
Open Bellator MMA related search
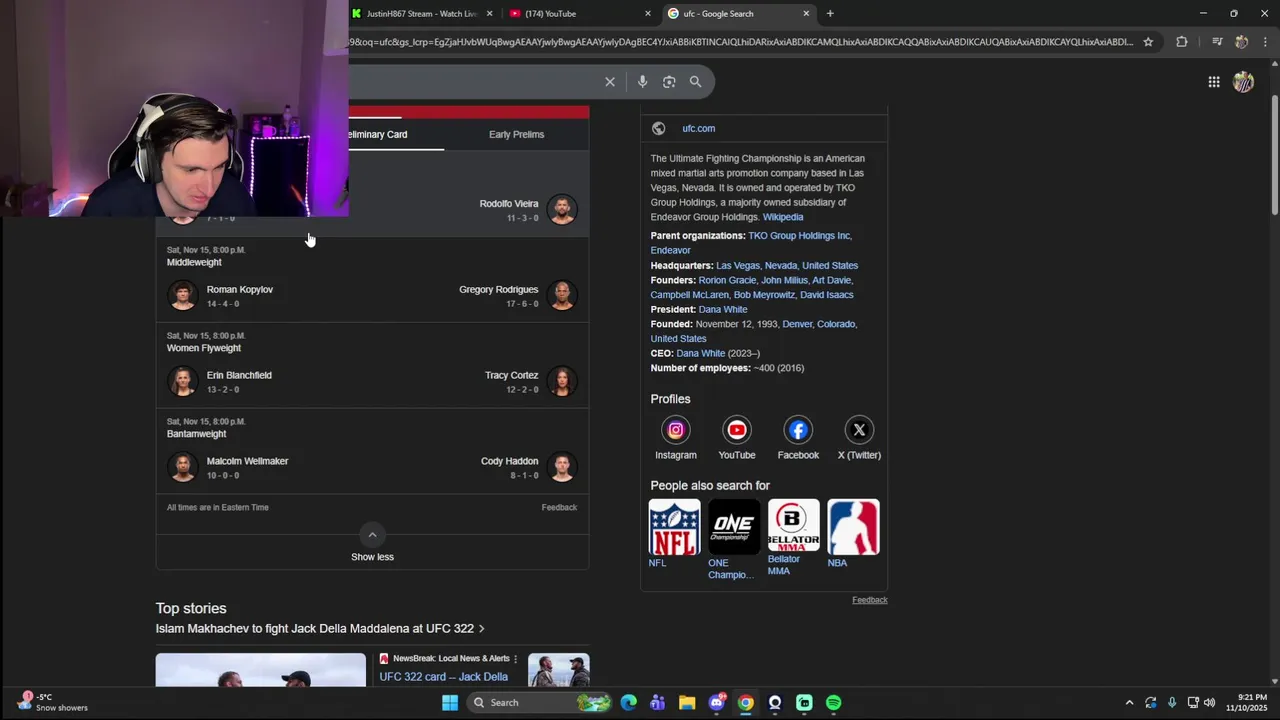(x=794, y=538)
